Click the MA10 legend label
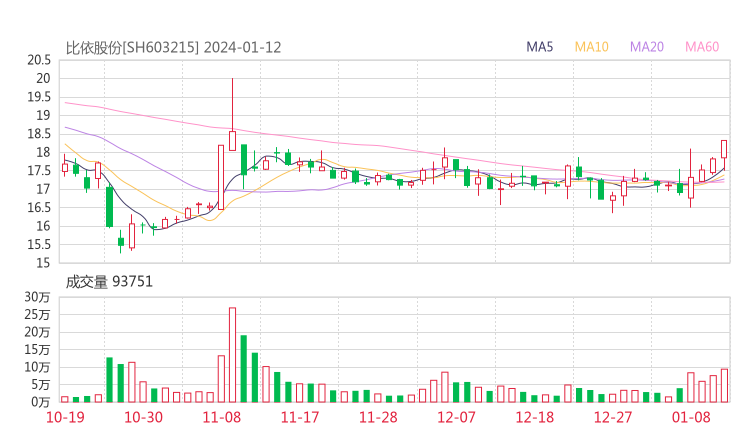 (x=591, y=47)
